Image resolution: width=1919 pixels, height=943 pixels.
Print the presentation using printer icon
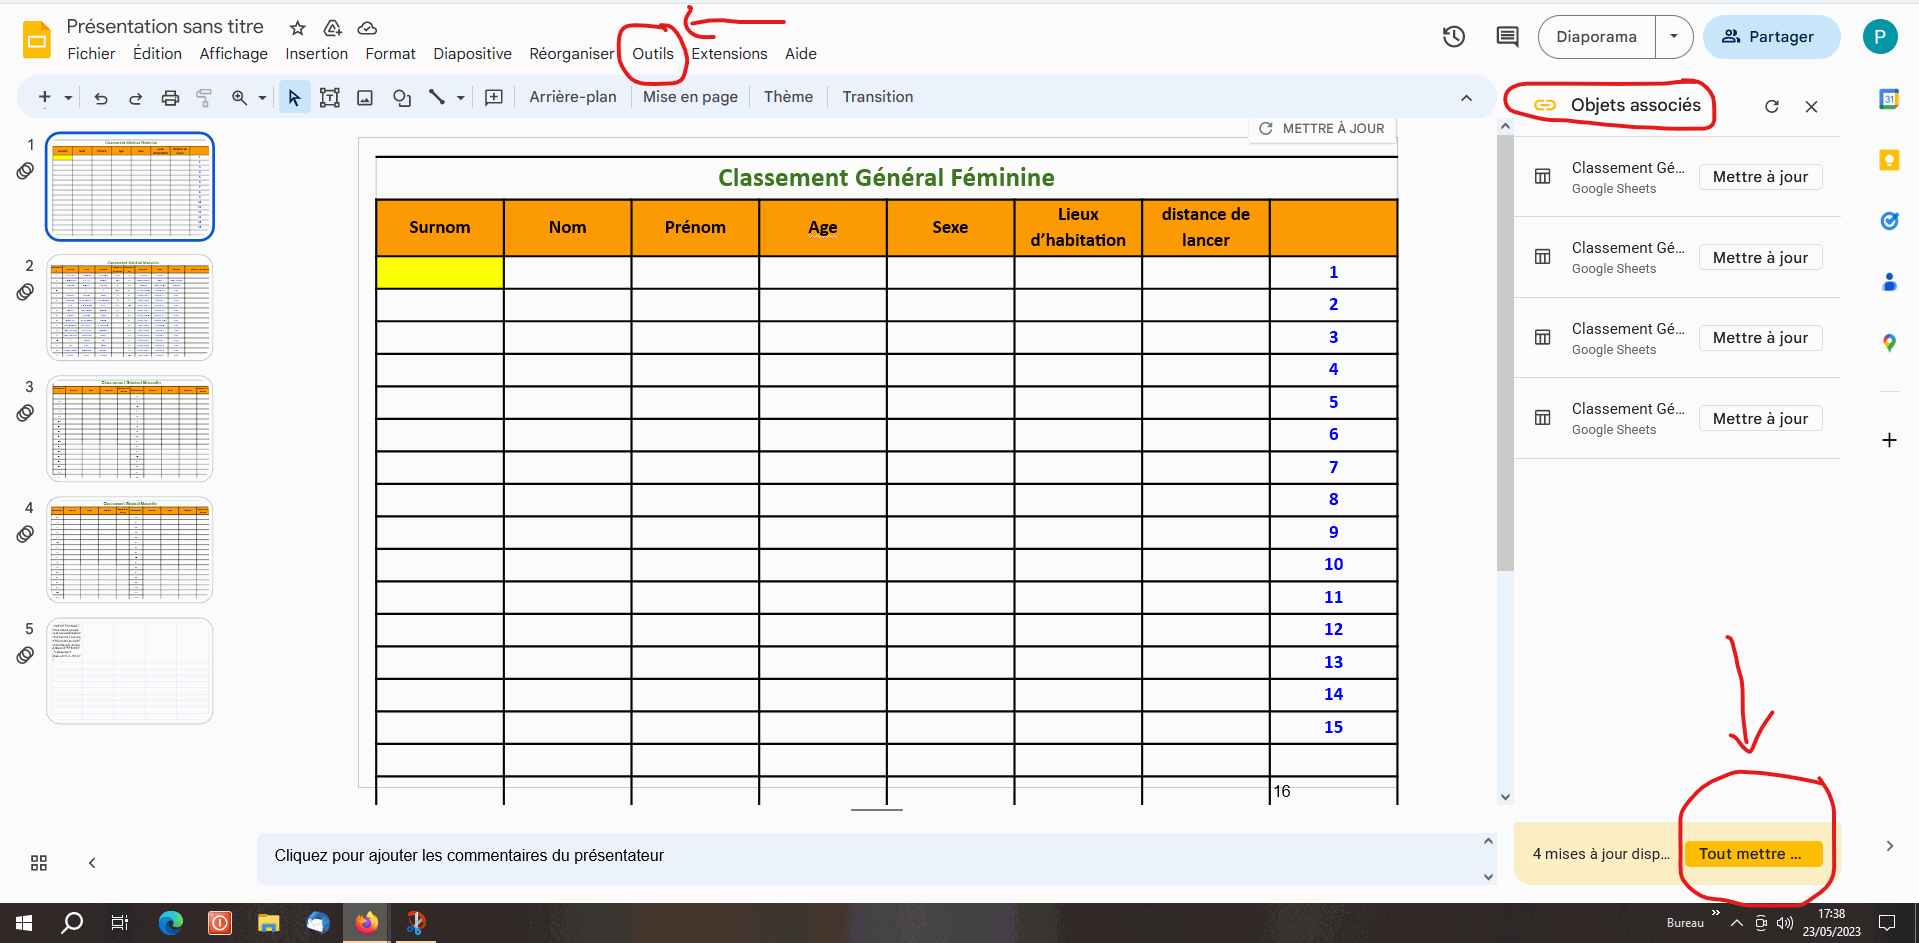click(x=170, y=98)
